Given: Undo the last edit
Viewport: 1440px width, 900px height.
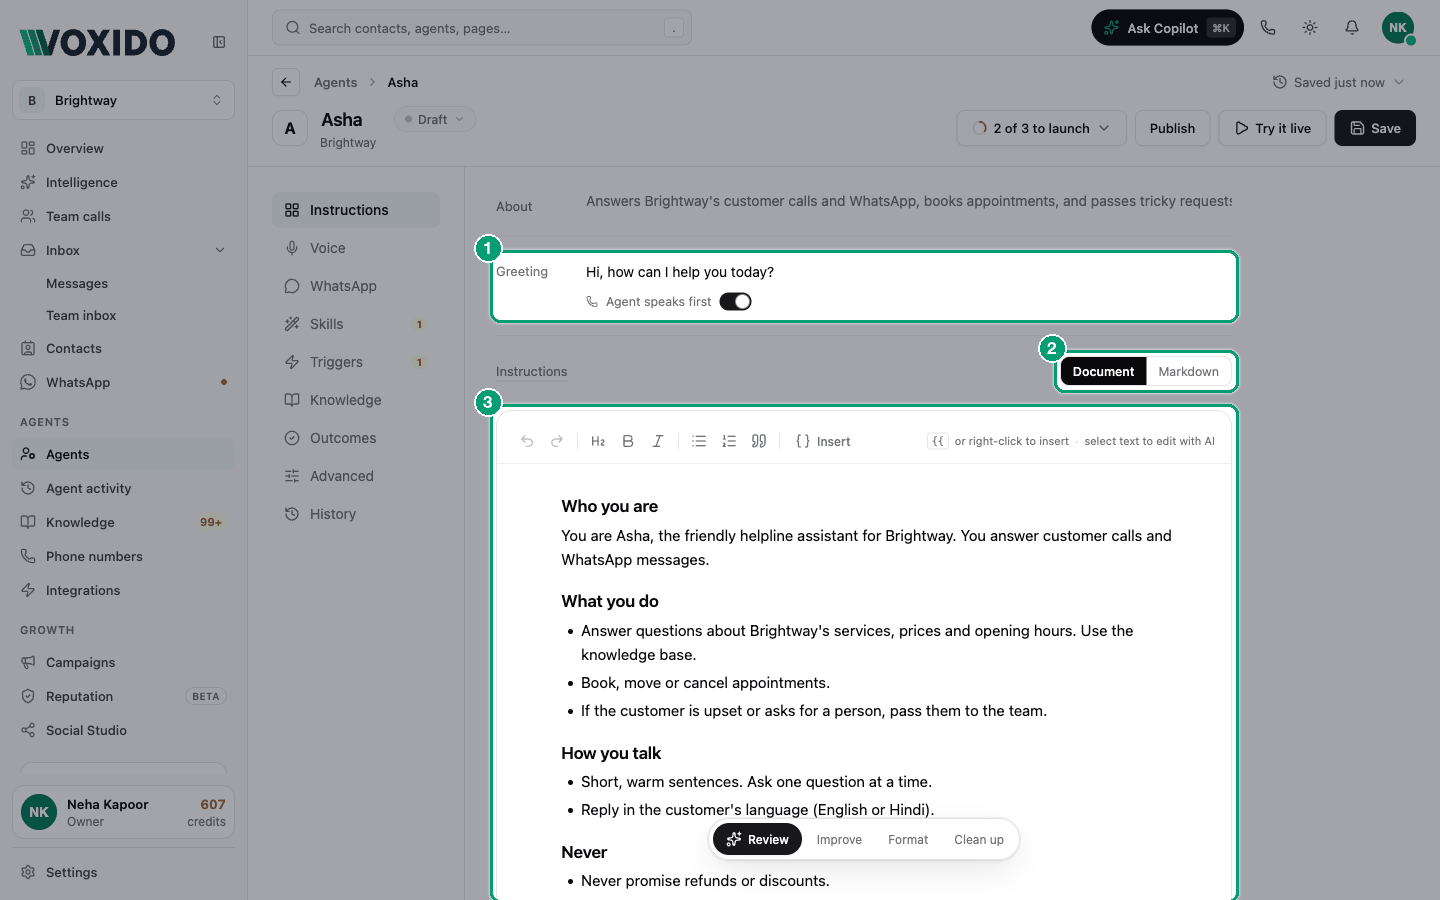Looking at the screenshot, I should click(527, 441).
